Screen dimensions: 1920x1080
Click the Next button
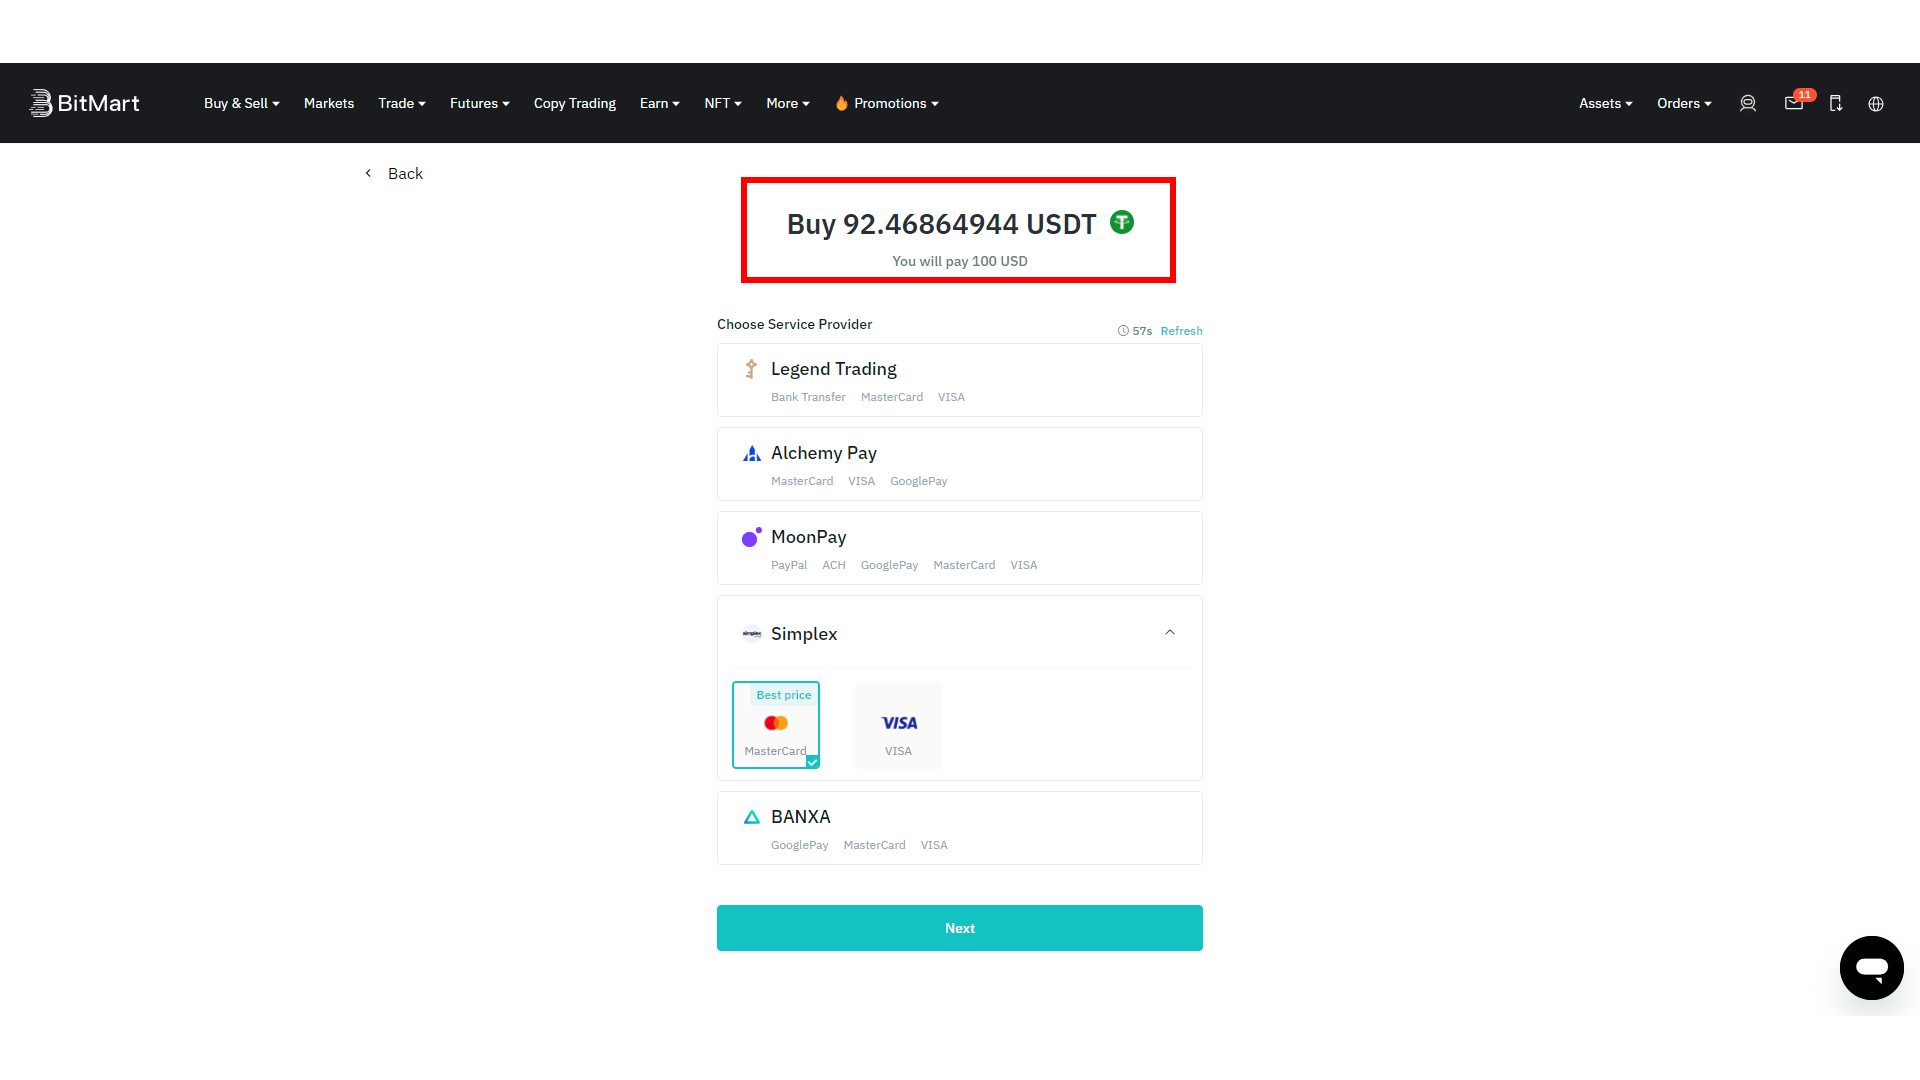tap(960, 928)
